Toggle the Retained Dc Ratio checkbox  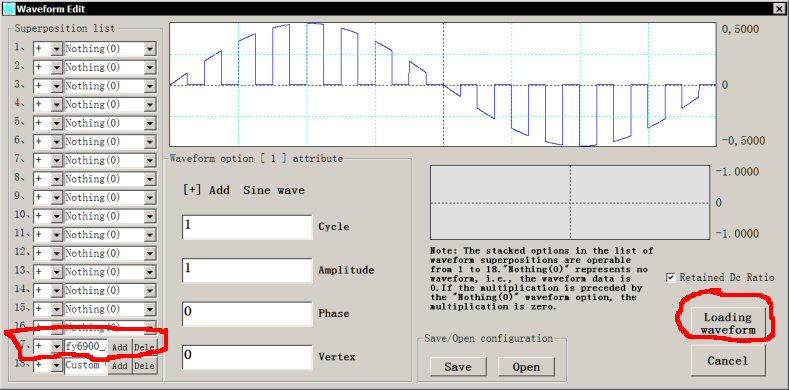671,278
